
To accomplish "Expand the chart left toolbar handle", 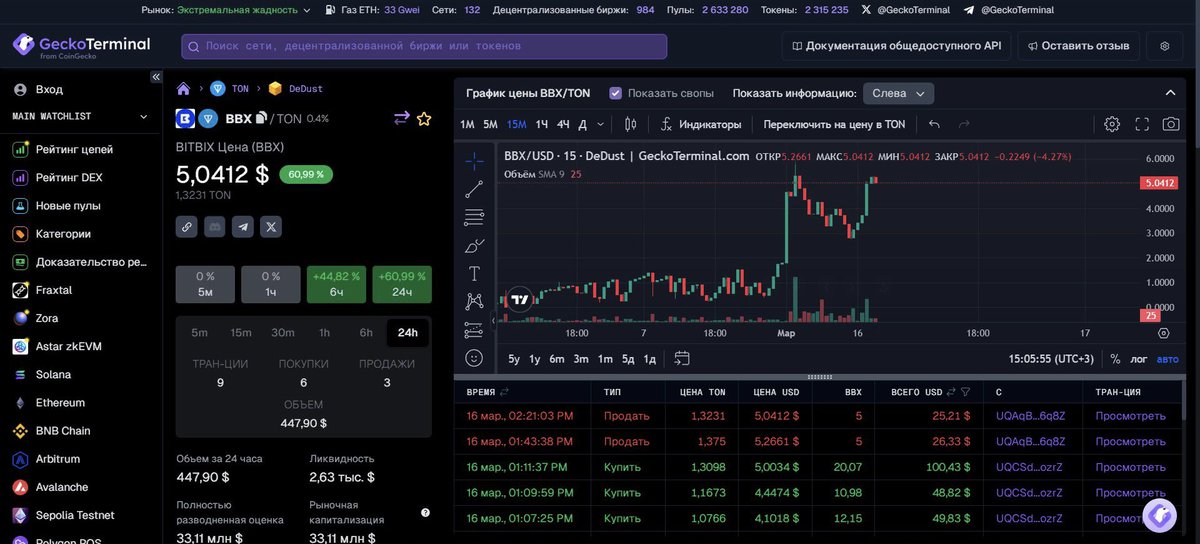I will tap(492, 321).
